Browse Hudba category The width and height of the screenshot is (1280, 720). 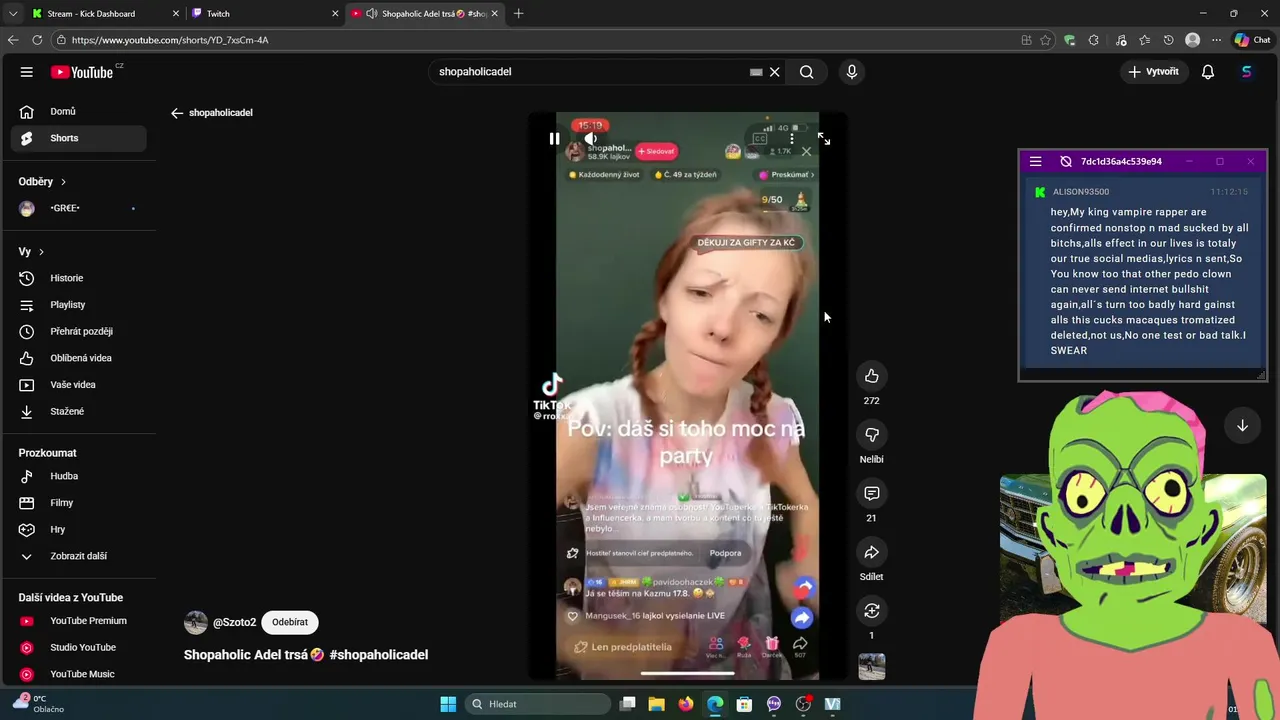78,476
